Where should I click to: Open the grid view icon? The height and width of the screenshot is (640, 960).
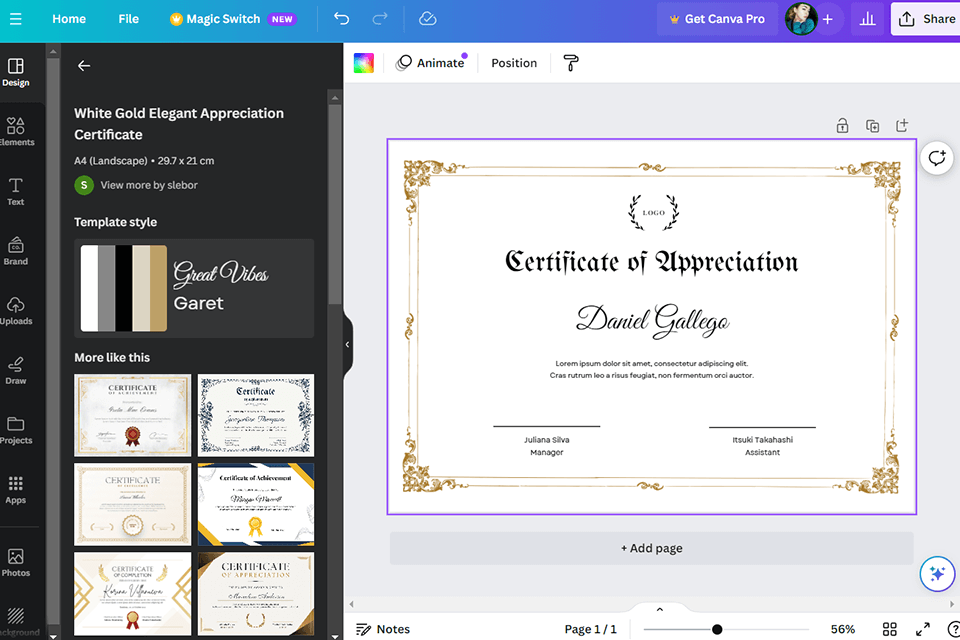pyautogui.click(x=890, y=629)
